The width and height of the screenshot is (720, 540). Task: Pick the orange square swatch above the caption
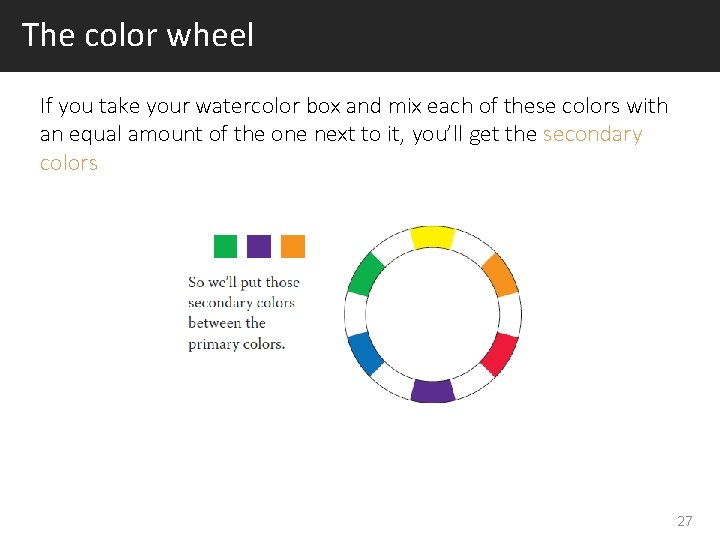pos(293,246)
